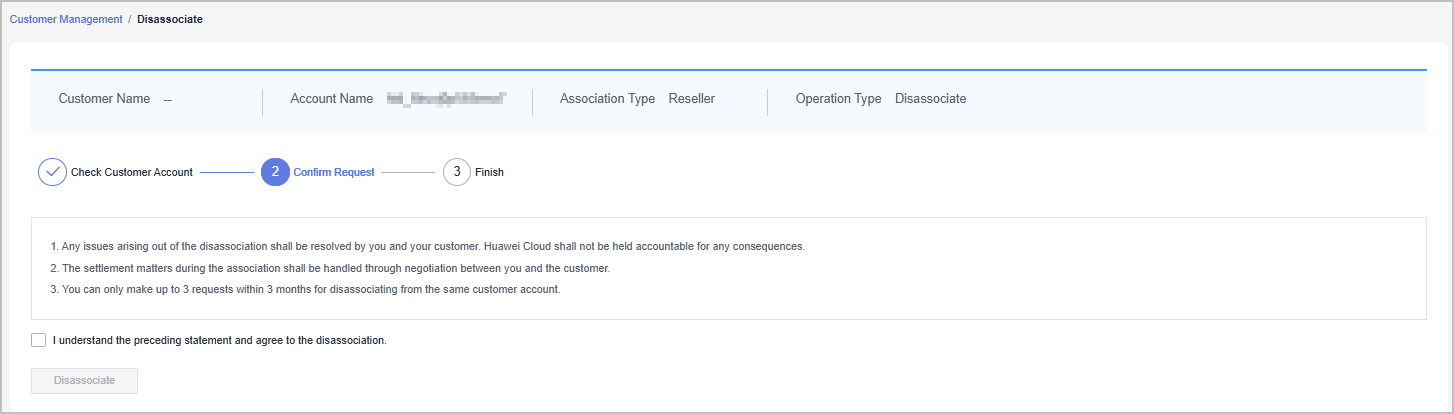Click the Reseller association type value
Screen dimensions: 1454x414
coord(692,99)
